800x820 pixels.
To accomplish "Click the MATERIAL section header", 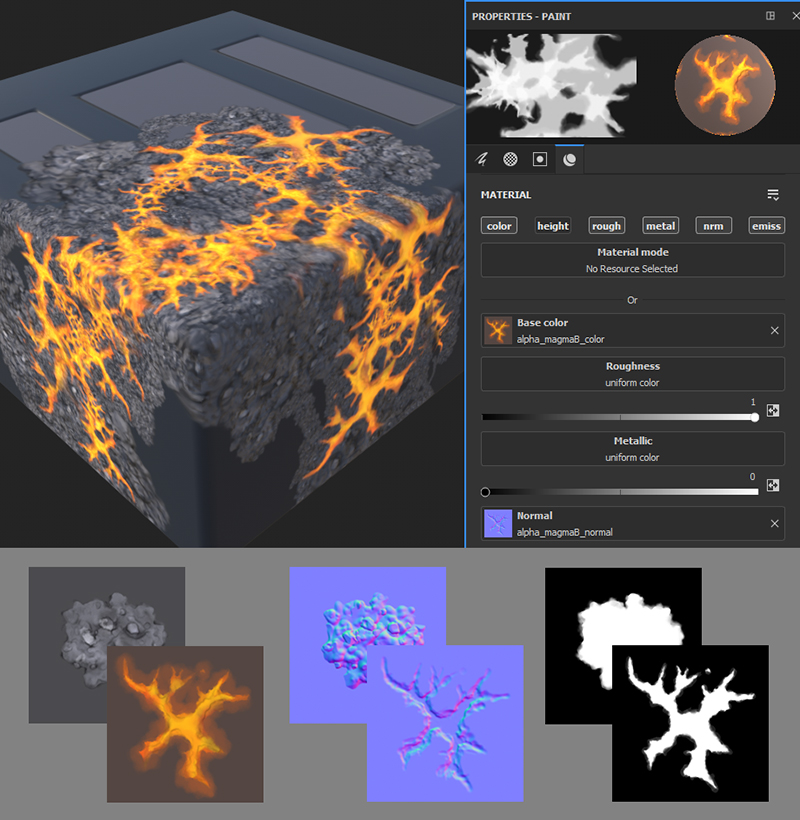I will [506, 195].
